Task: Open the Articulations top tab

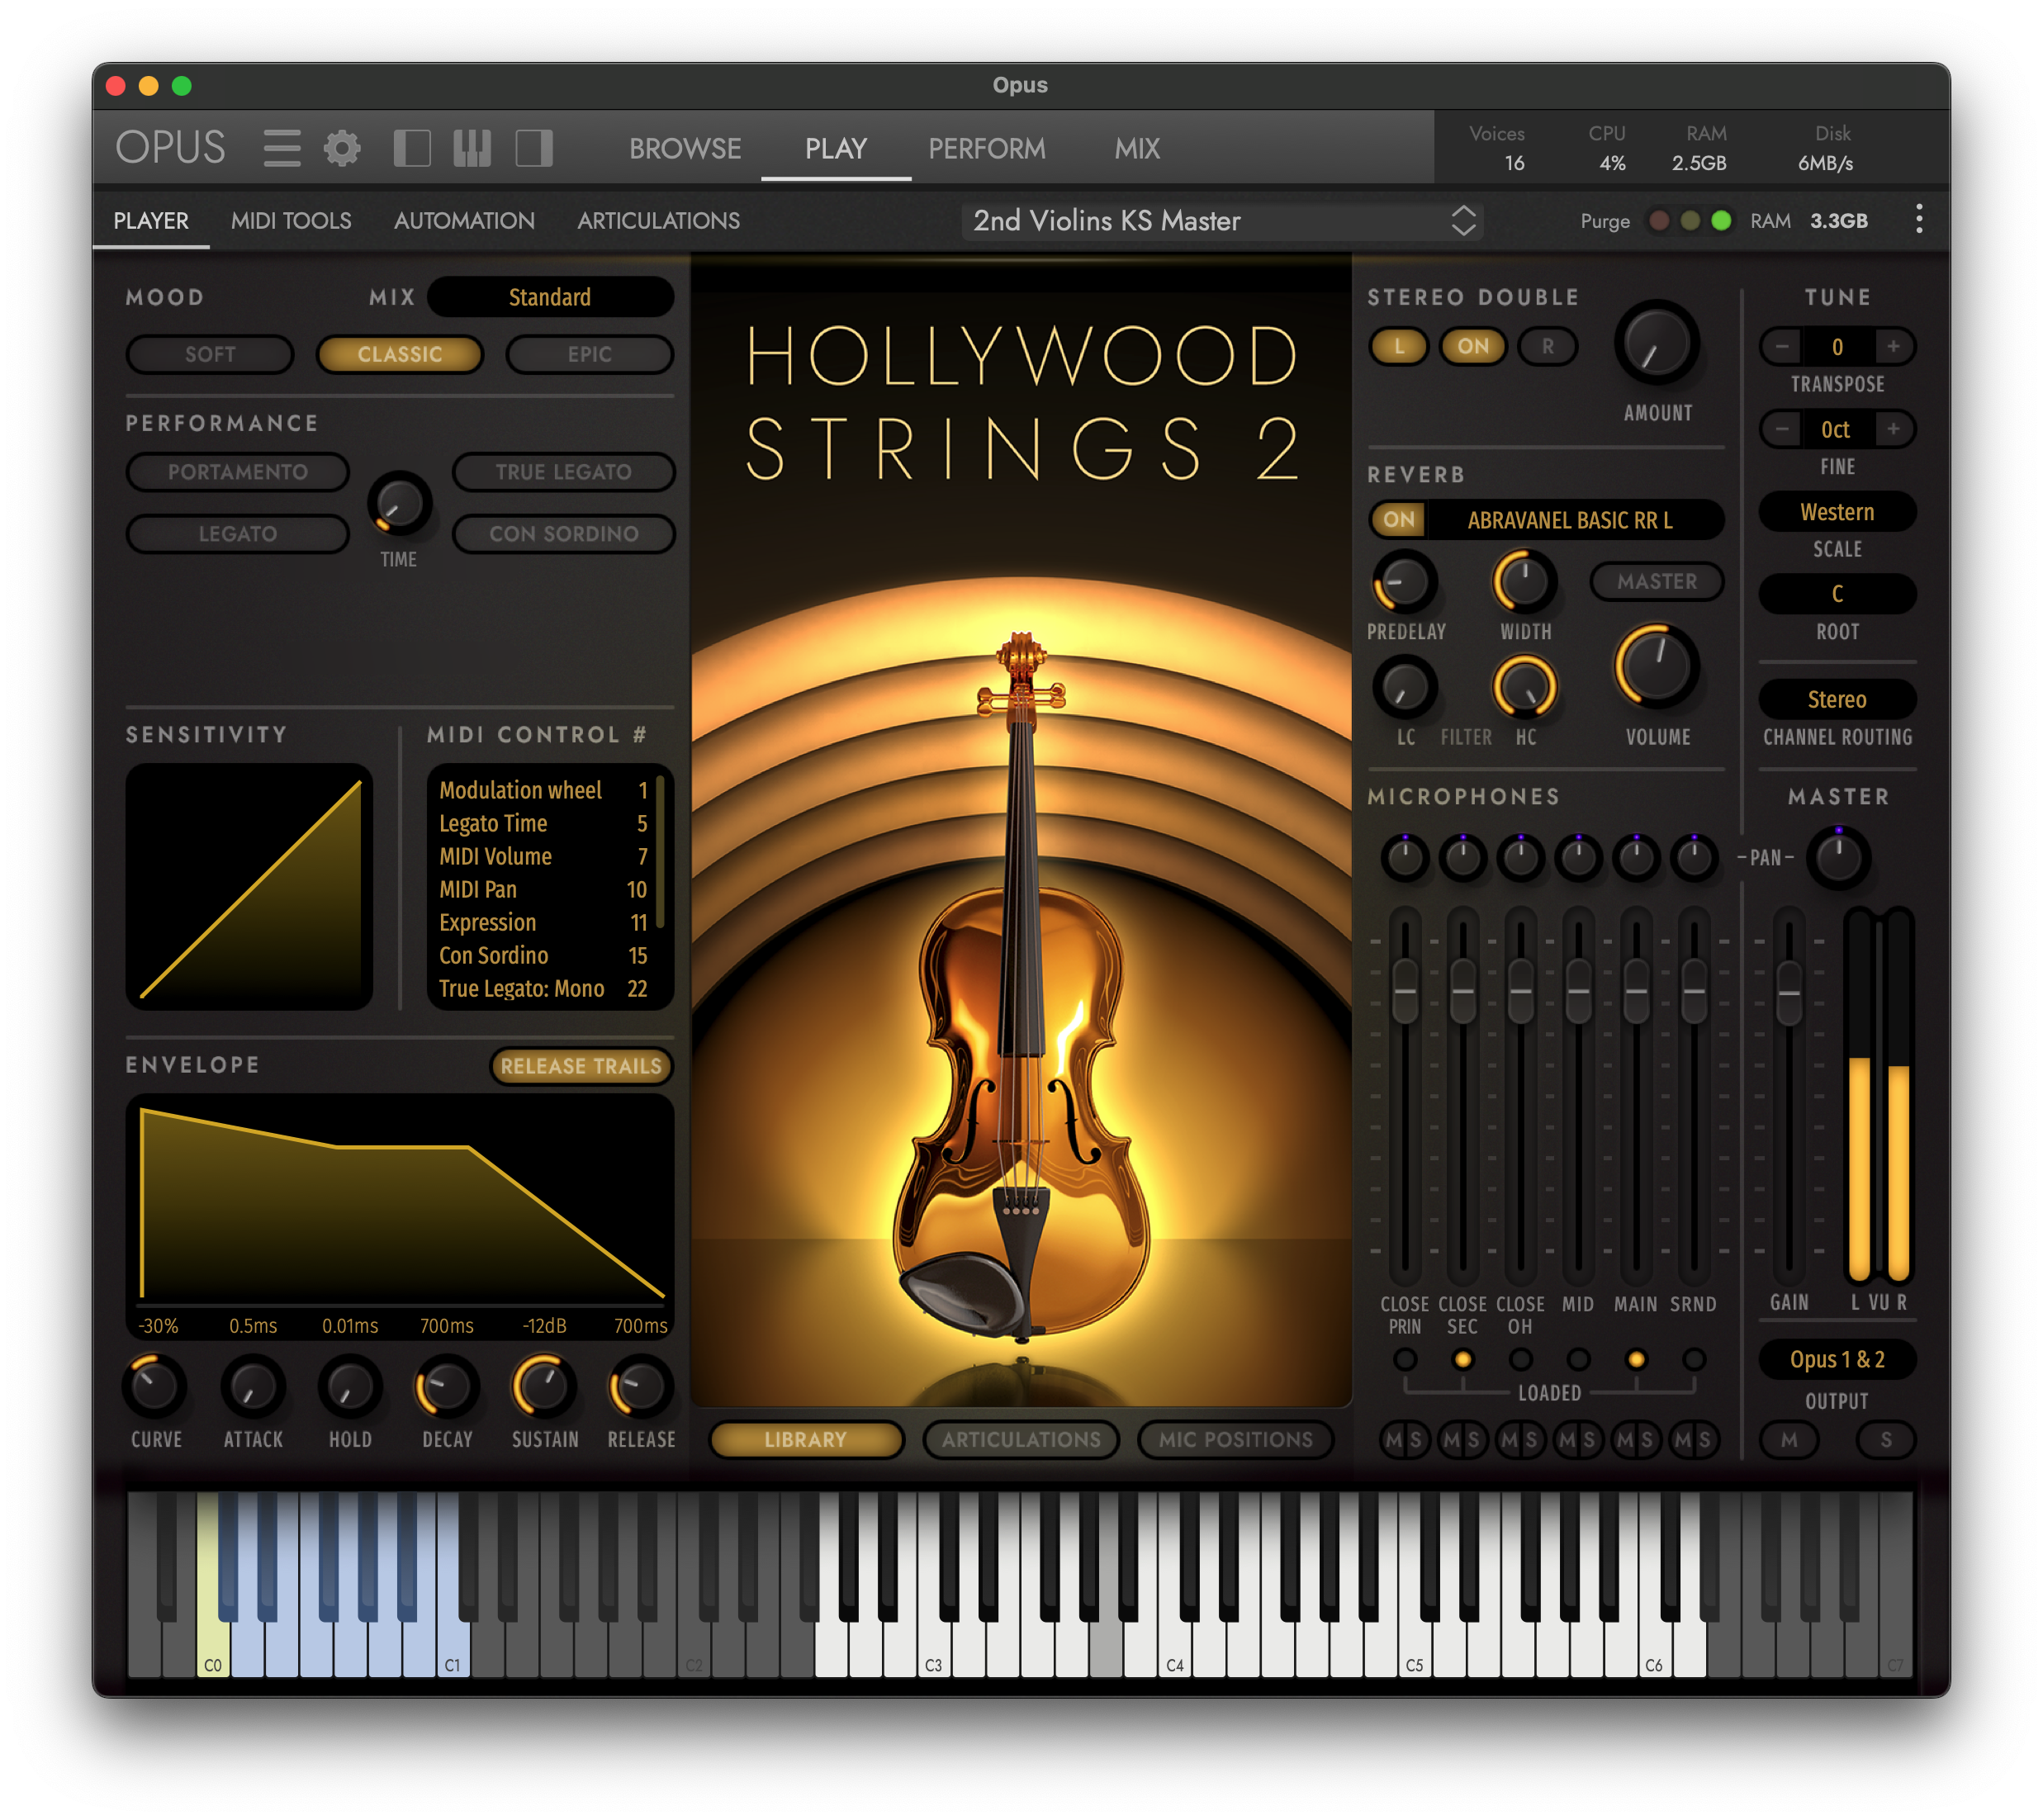Action: pos(658,220)
